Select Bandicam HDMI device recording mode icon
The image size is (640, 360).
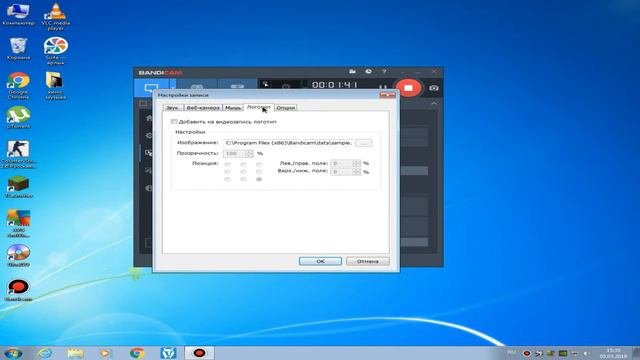237,87
